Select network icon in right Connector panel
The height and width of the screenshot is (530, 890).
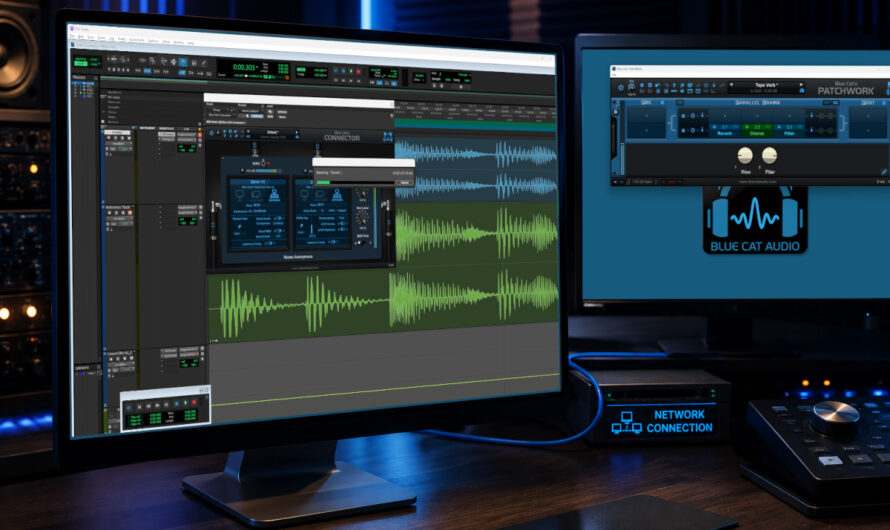point(337,195)
